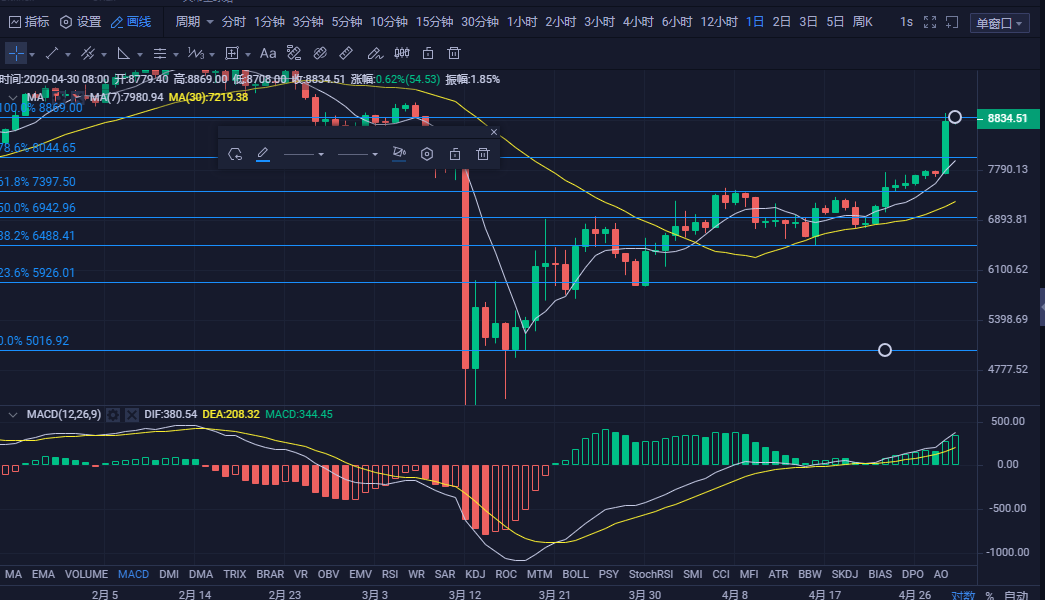1045x600 pixels.
Task: Open the wave tool dropdown arrow
Action: click(212, 55)
